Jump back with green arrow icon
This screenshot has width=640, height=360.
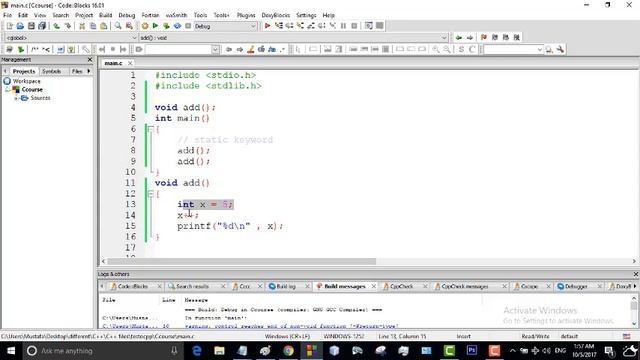(x=459, y=38)
